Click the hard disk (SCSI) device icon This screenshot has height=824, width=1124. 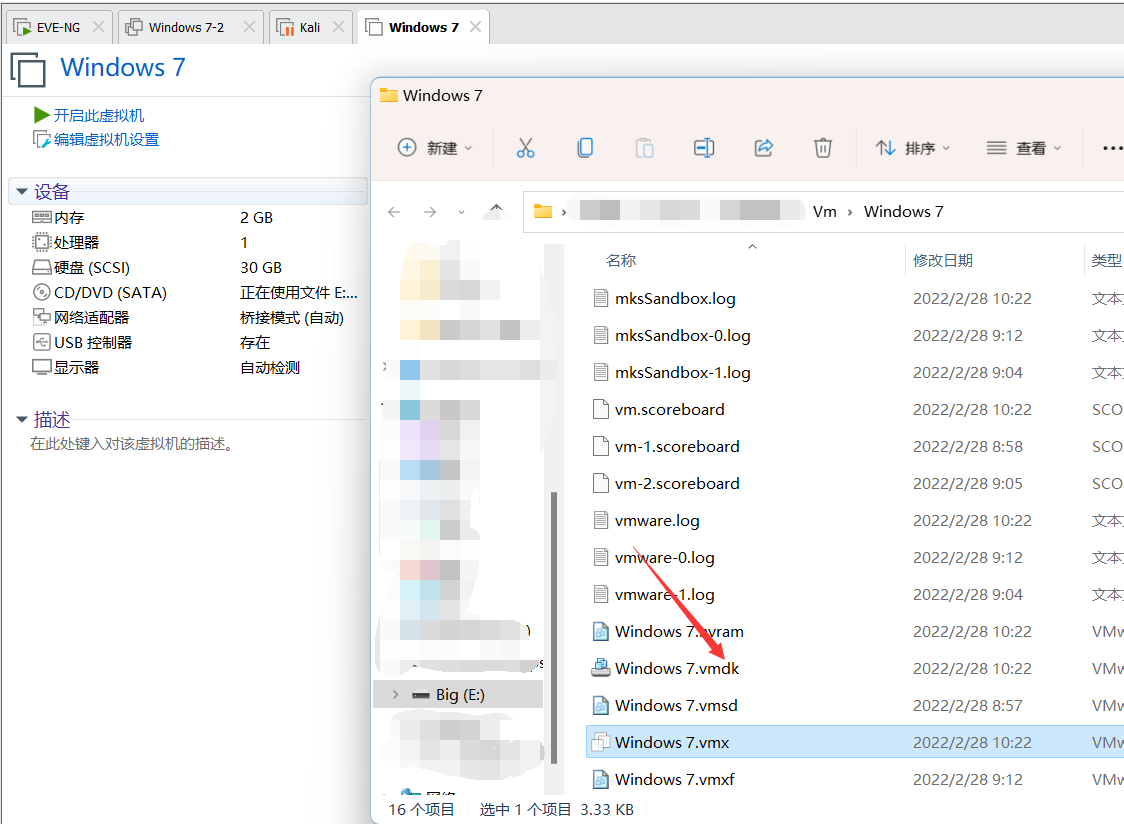click(42, 267)
